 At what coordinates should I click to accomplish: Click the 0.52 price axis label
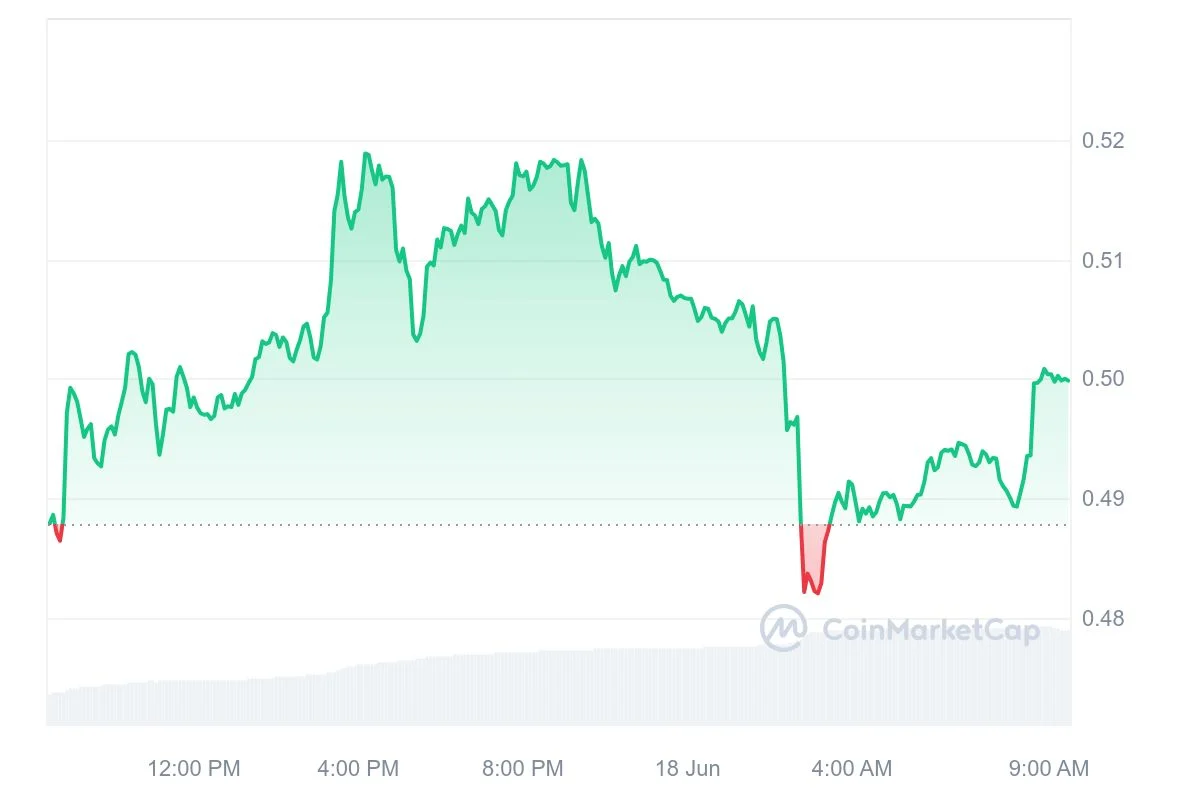tap(1103, 141)
